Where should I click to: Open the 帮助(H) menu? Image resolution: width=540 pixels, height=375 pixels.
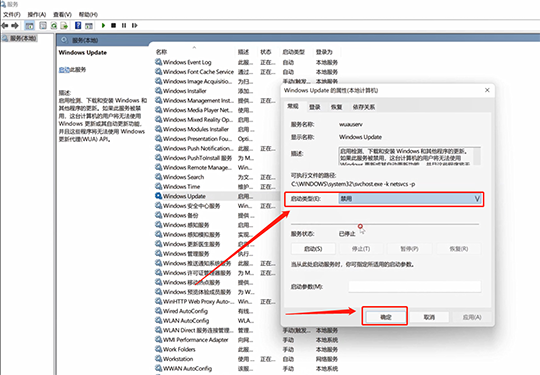tap(88, 14)
